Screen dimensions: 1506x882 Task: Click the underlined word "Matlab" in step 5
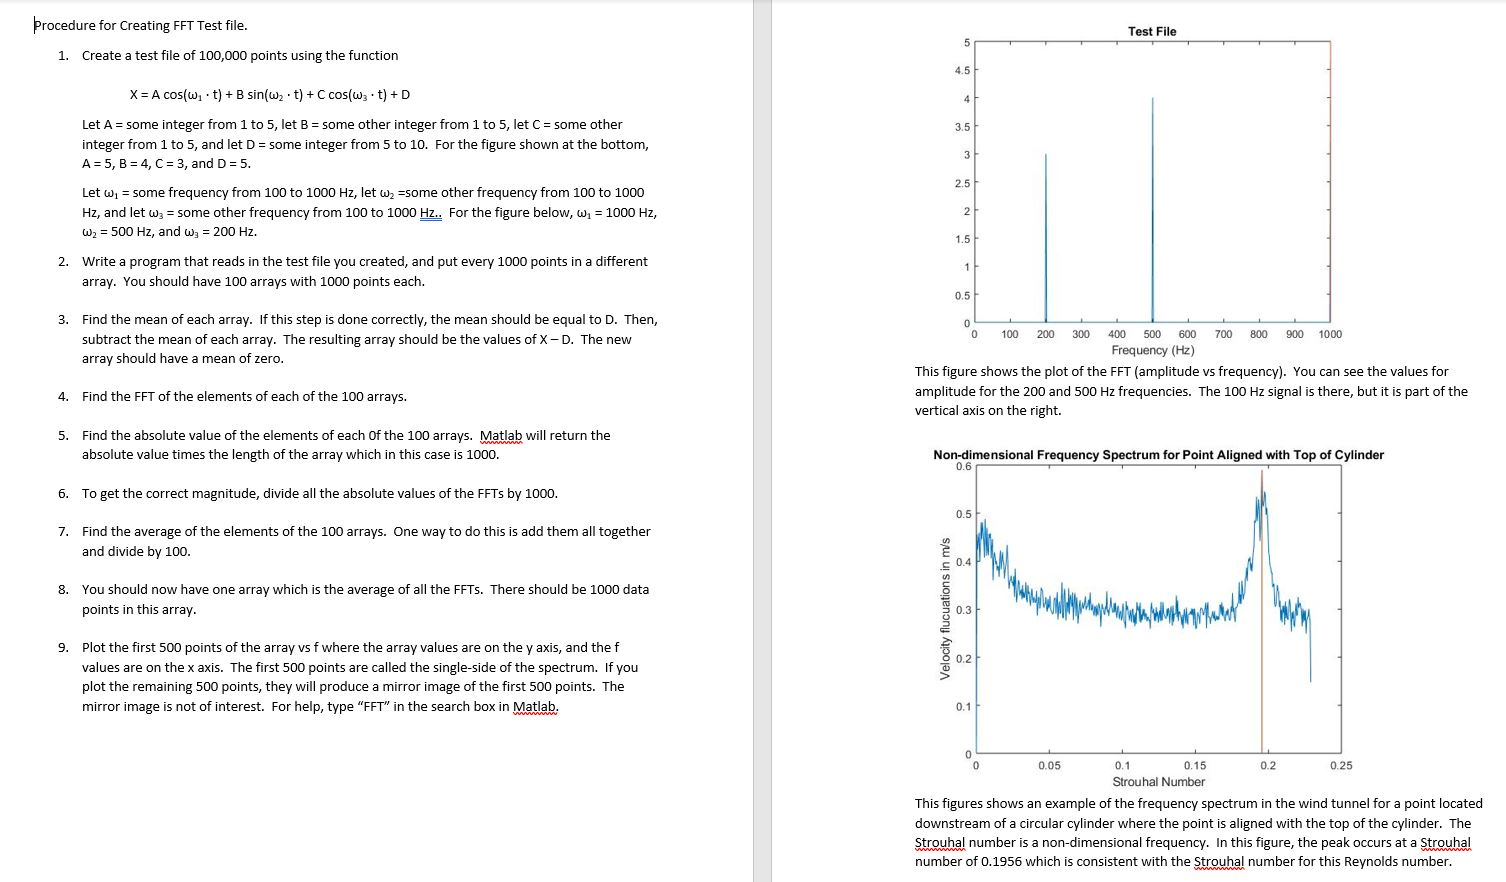pyautogui.click(x=501, y=436)
